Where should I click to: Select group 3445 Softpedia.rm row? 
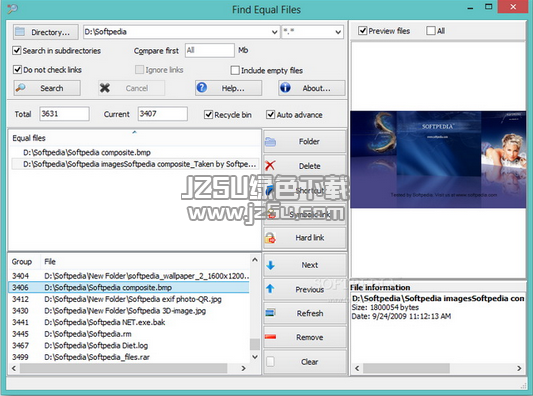pos(129,333)
